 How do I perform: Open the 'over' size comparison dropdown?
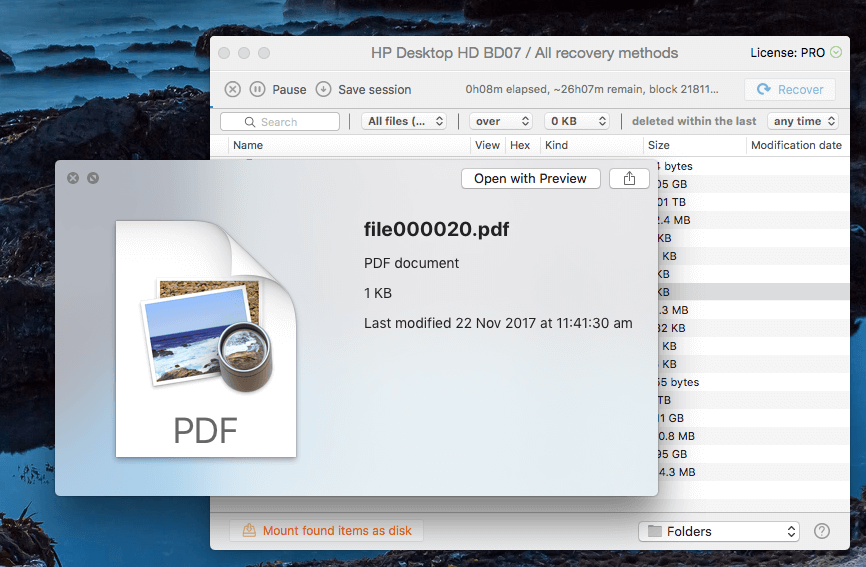point(500,121)
